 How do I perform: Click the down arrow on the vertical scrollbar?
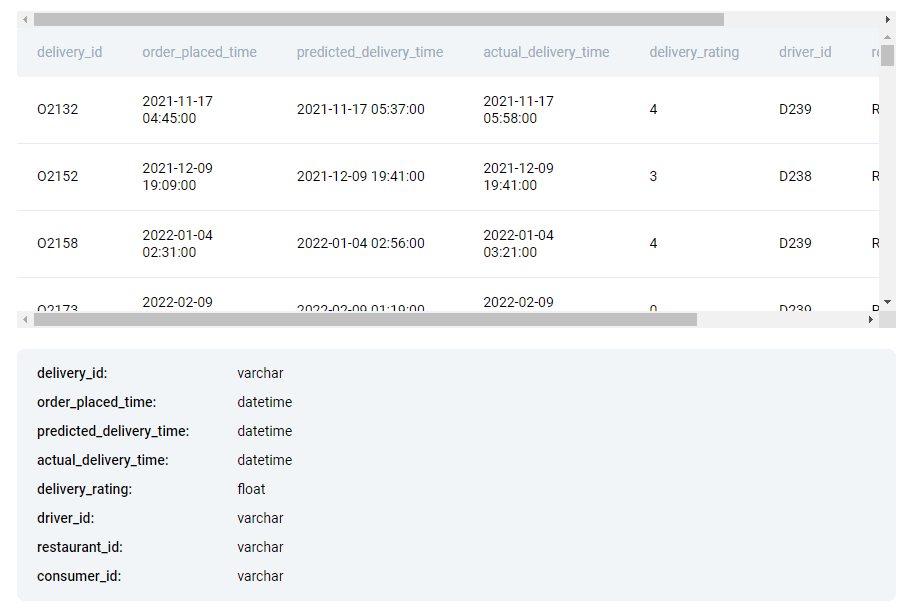coord(888,302)
